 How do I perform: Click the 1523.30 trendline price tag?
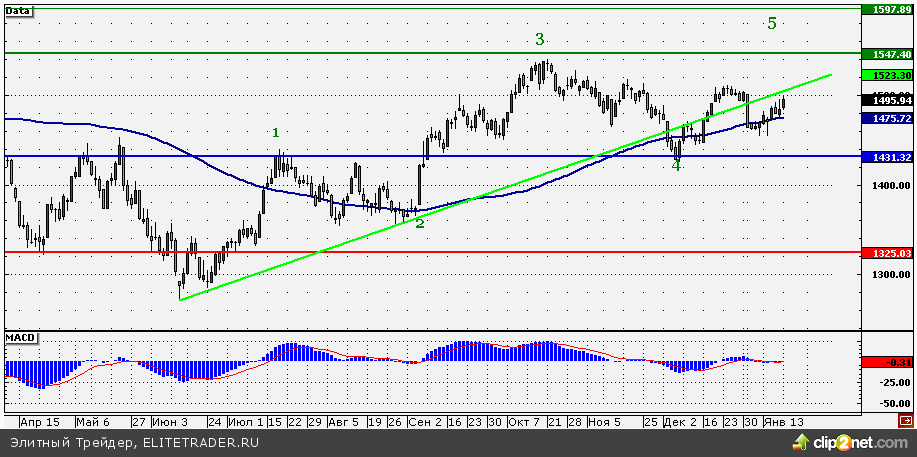pos(888,75)
